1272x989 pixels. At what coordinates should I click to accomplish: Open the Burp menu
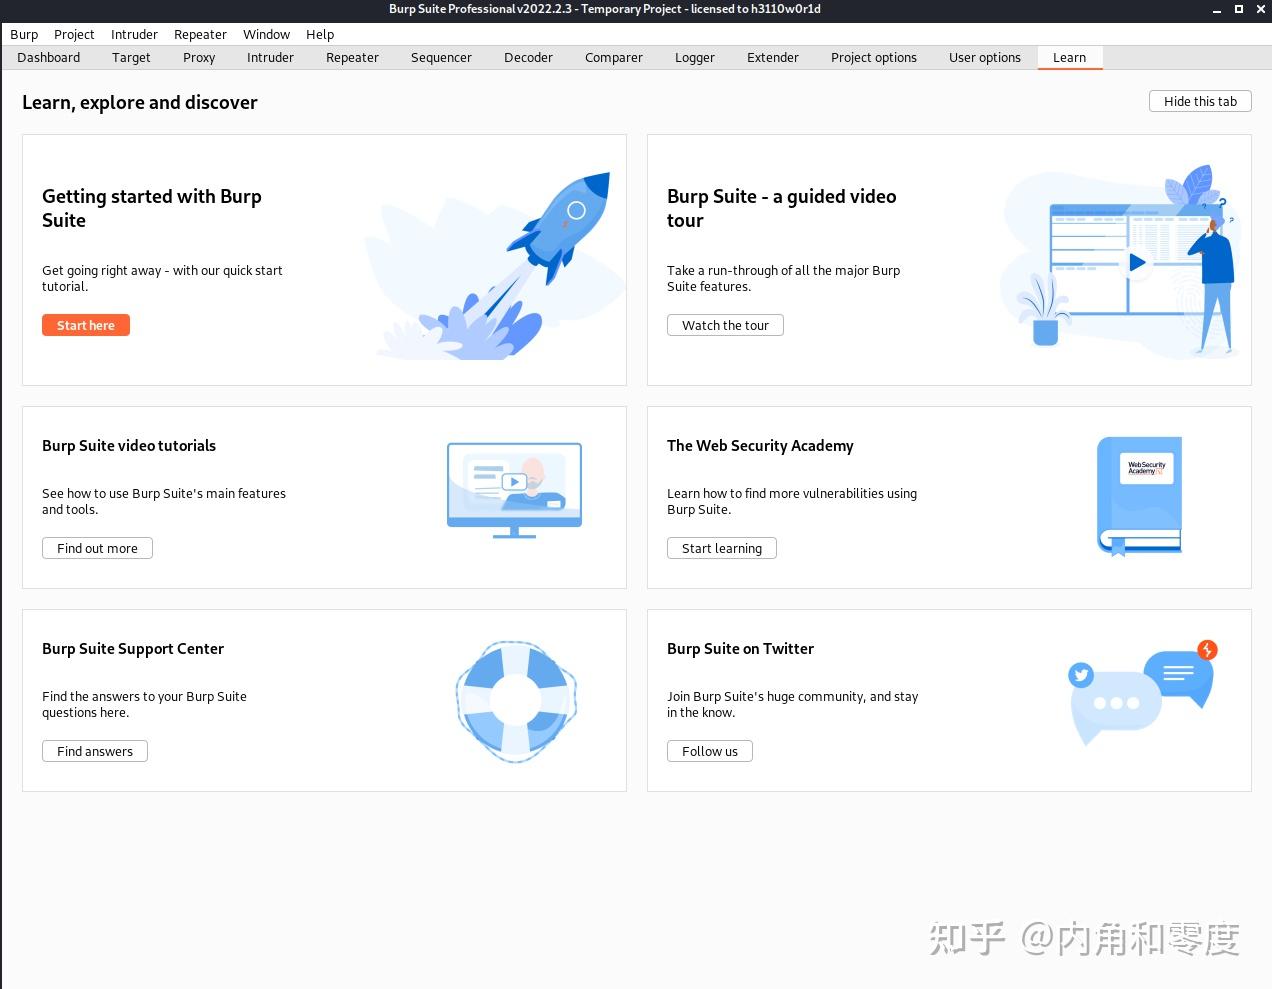pos(23,34)
